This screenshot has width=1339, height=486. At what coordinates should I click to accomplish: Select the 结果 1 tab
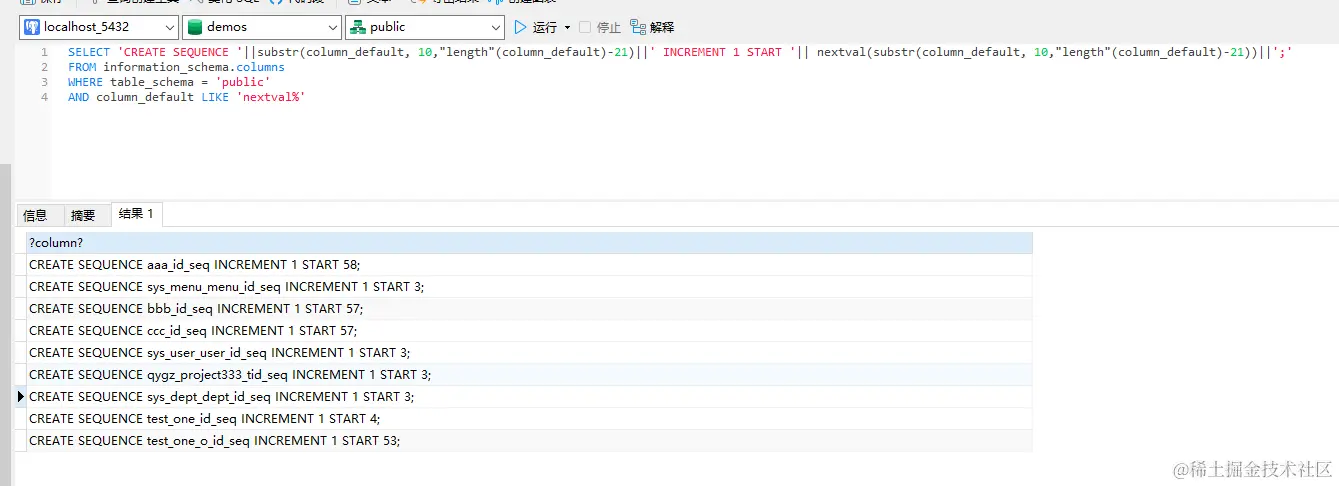pyautogui.click(x=136, y=214)
